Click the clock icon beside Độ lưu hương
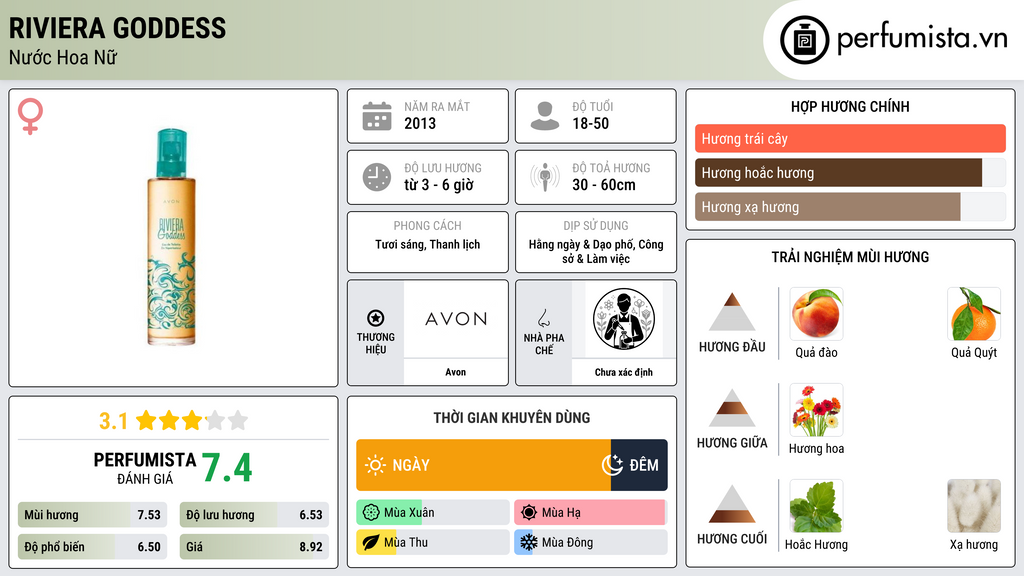 pos(377,177)
